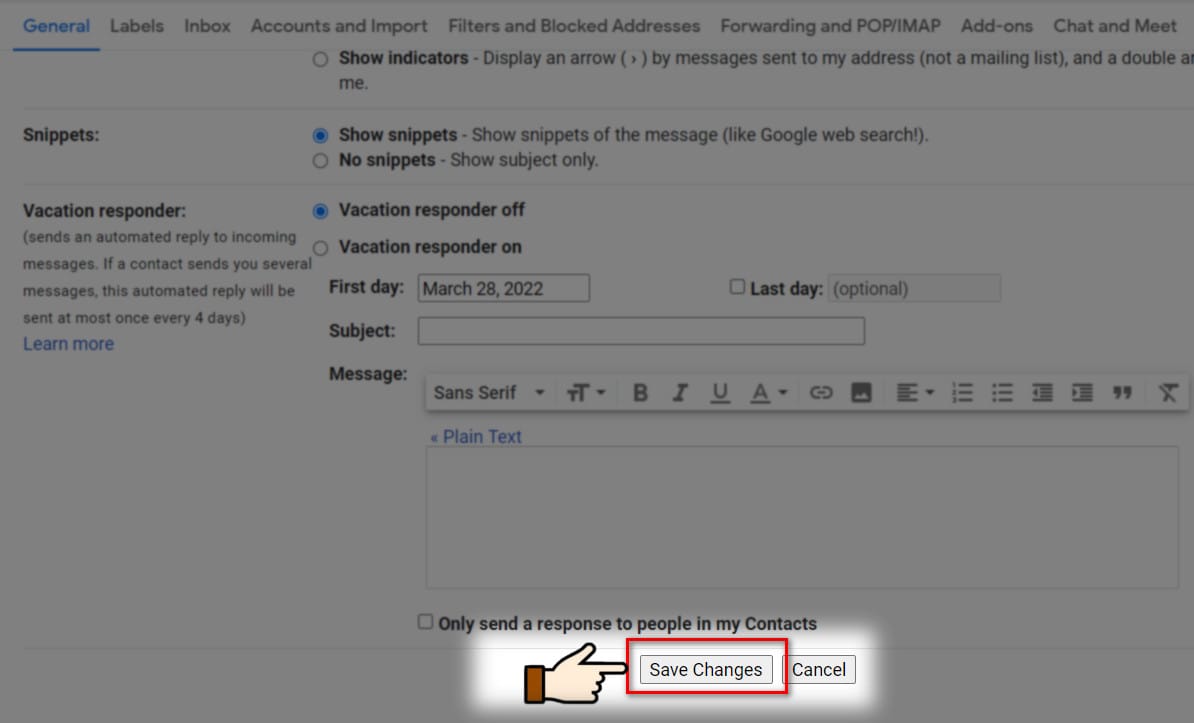Open Accounts and Import tab
Viewport: 1194px width, 723px height.
click(339, 26)
